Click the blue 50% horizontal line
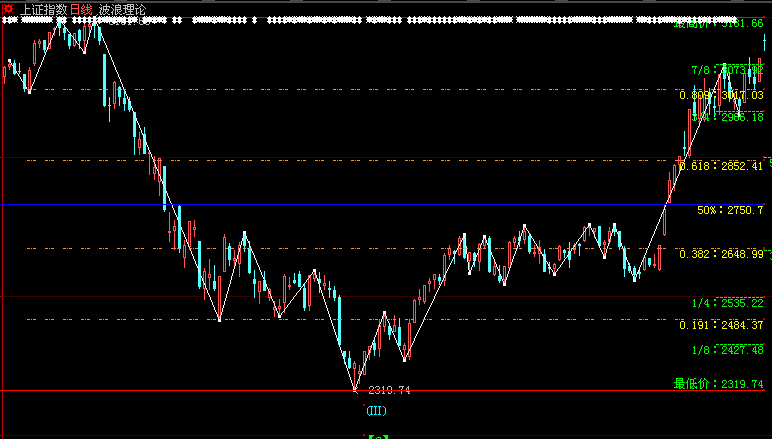Viewport: 772px width, 439px height. [x=383, y=204]
